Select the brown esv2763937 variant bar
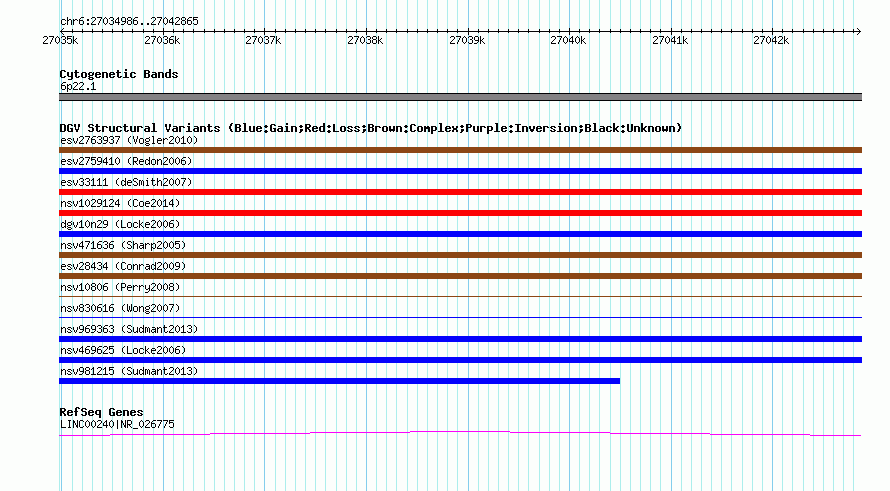This screenshot has width=890, height=491. point(460,150)
